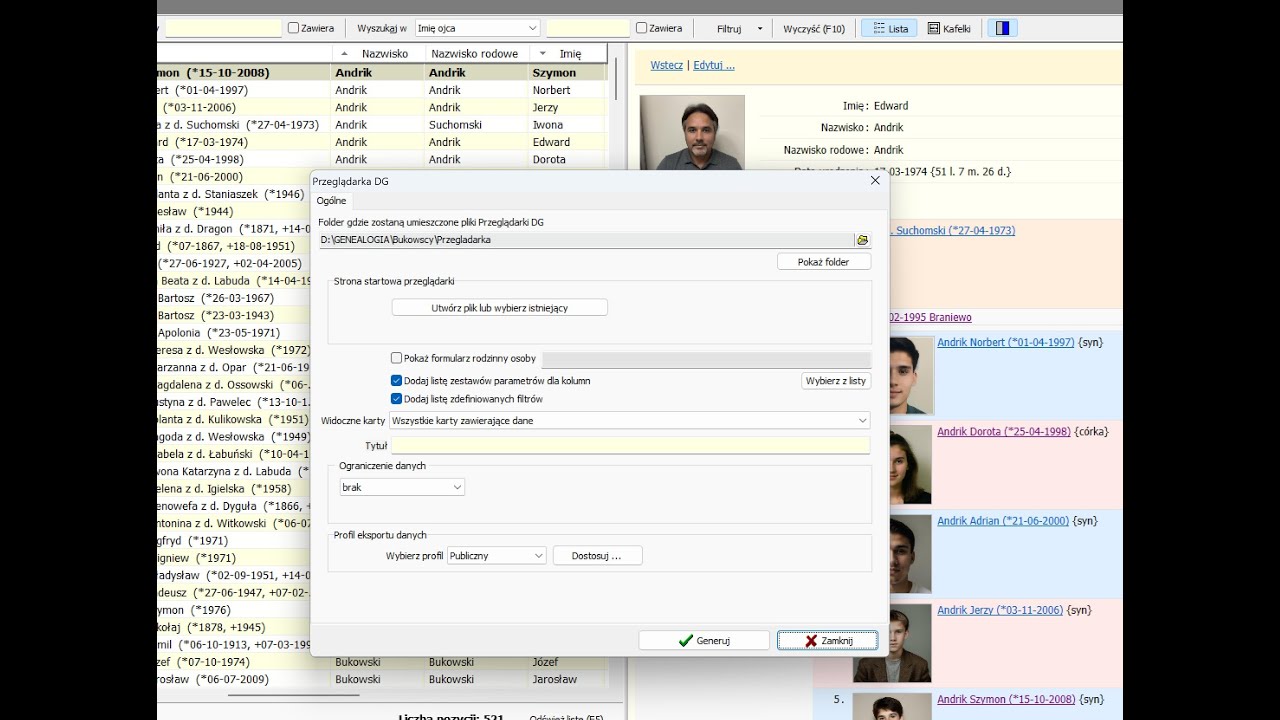Click the Suchomski (*27-04-1973) spouse link
The image size is (1280, 720).
955,230
